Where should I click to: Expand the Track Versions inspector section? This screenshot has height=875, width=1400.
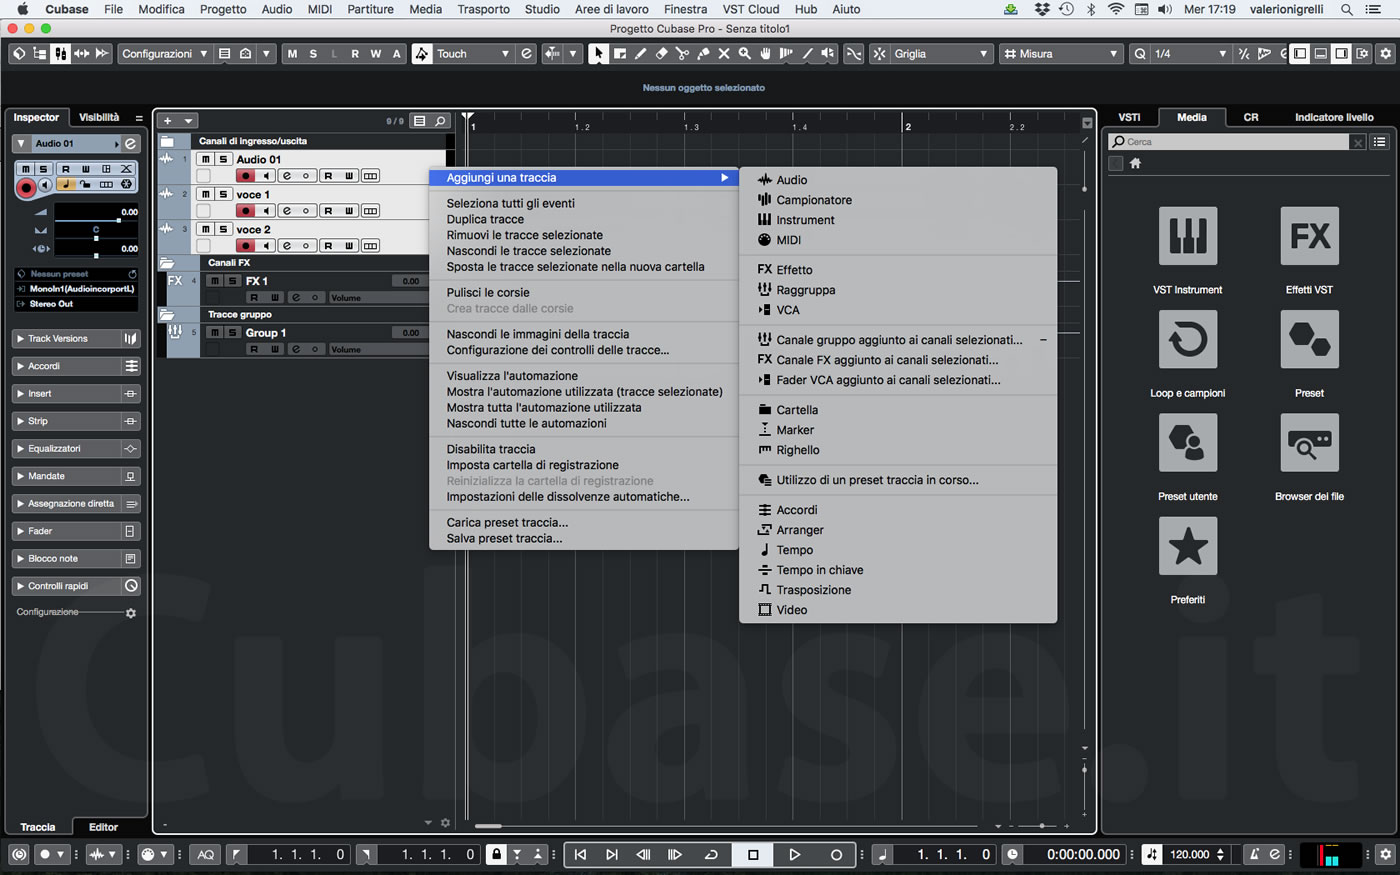[76, 339]
